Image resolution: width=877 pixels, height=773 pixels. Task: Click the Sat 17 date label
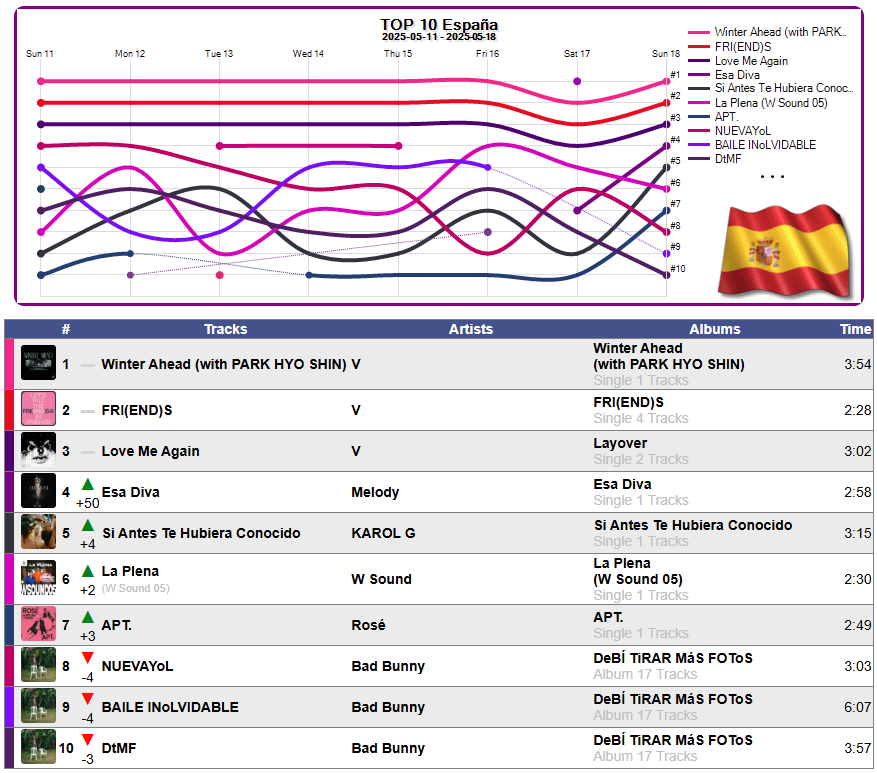pos(577,54)
